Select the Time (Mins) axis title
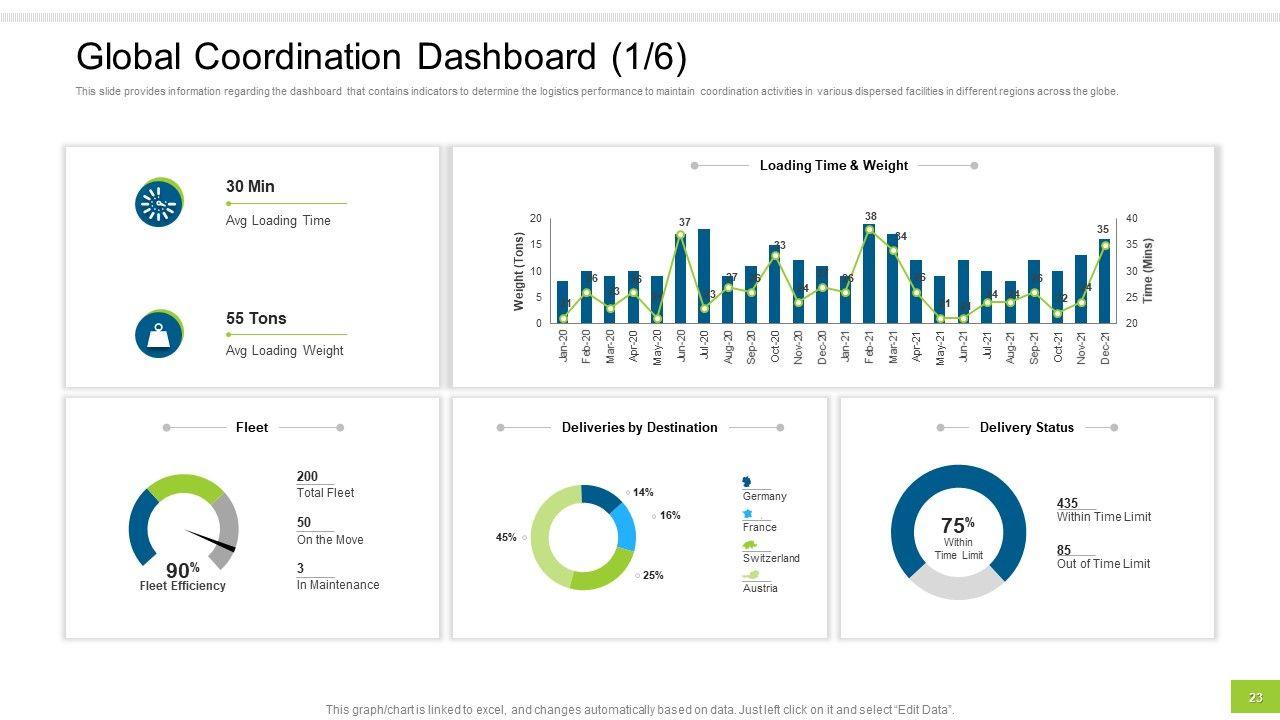Image resolution: width=1280 pixels, height=720 pixels. point(1148,271)
